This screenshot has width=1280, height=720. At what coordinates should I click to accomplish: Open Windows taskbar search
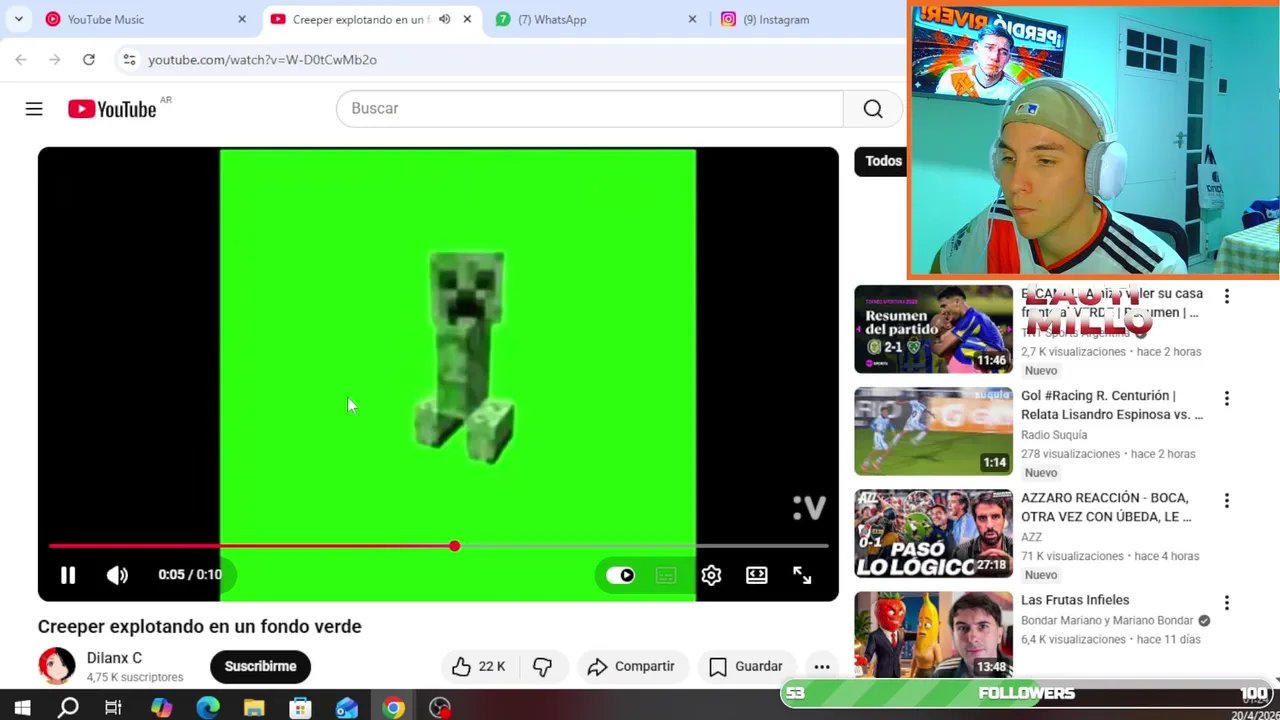(68, 708)
